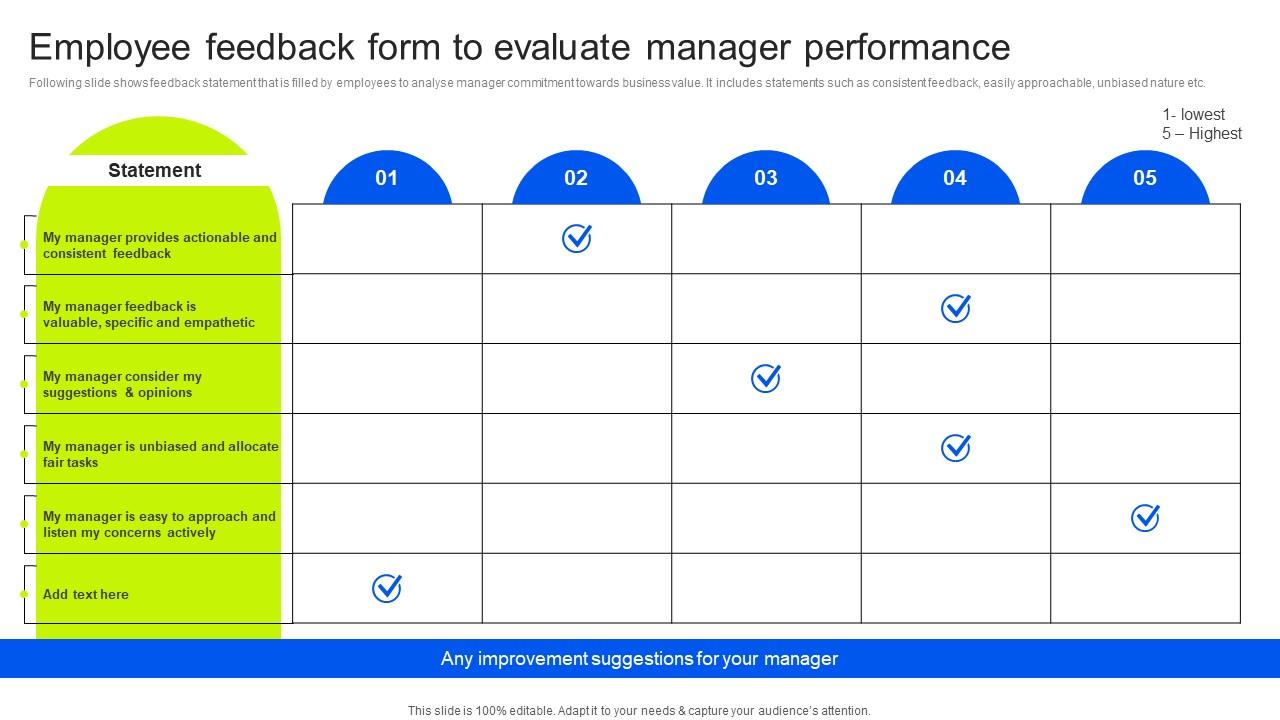
Task: Click the Any improvement suggestions blue bar
Action: click(x=640, y=659)
